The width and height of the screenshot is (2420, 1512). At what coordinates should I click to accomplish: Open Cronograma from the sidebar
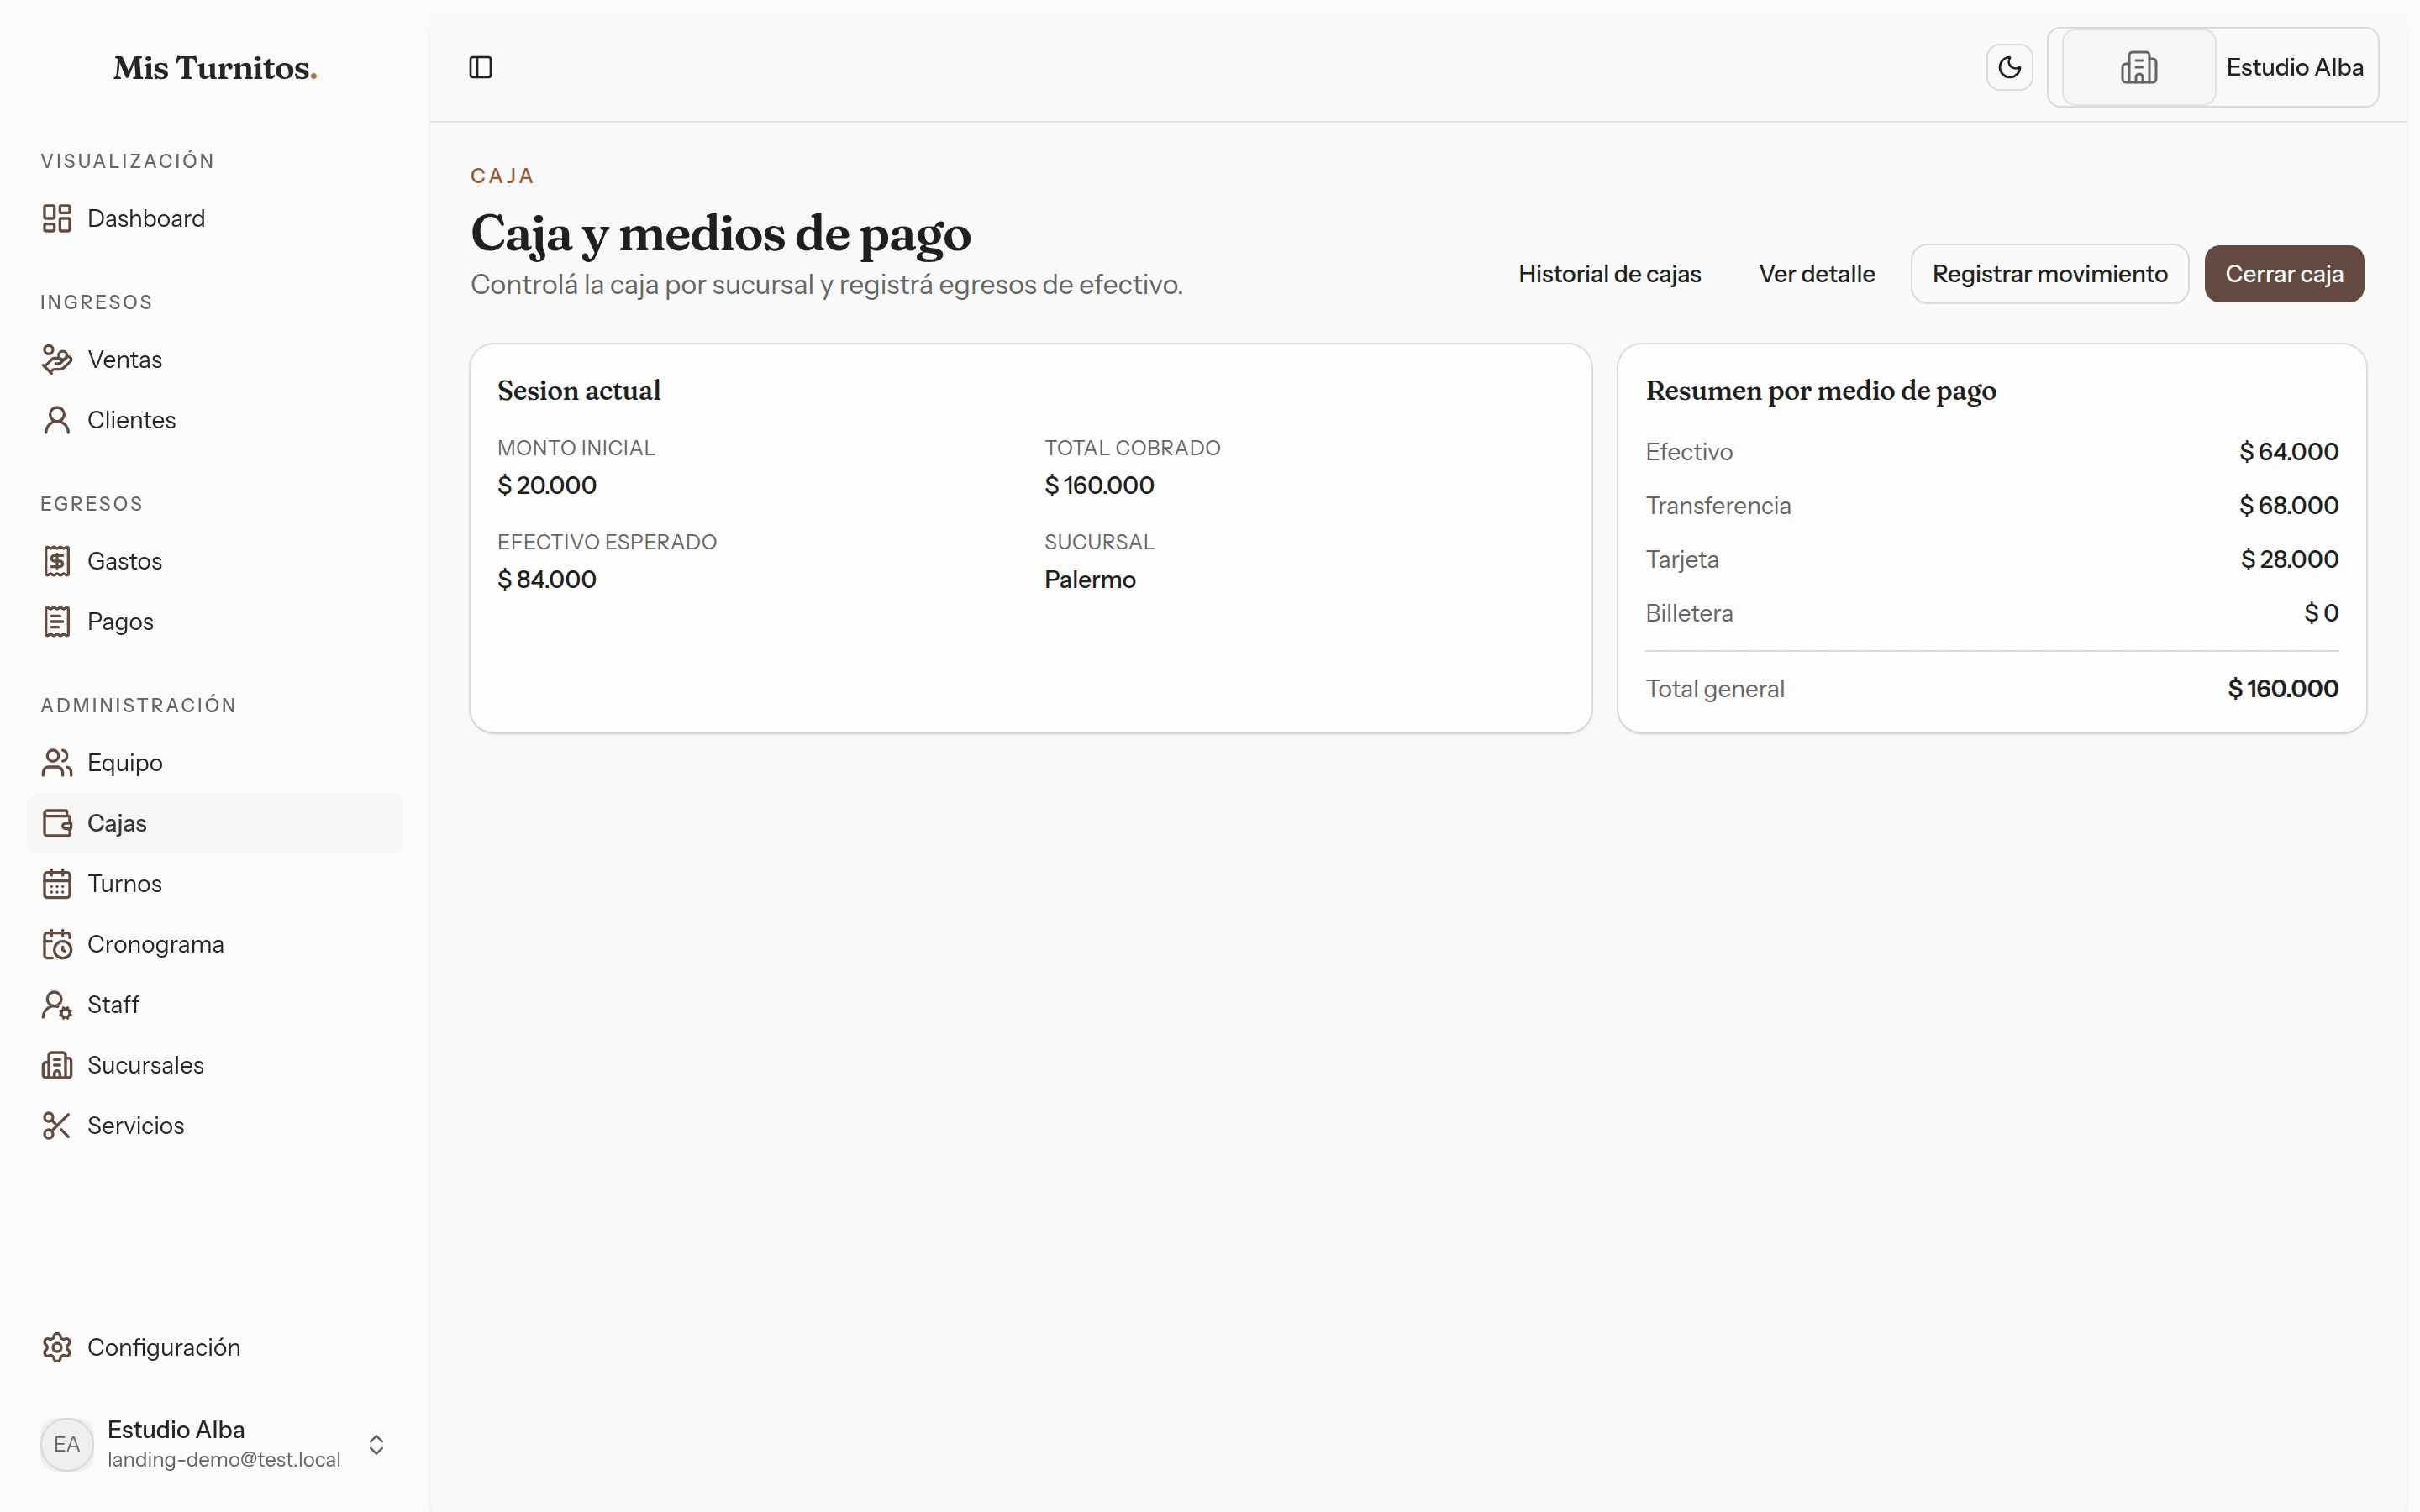click(215, 944)
